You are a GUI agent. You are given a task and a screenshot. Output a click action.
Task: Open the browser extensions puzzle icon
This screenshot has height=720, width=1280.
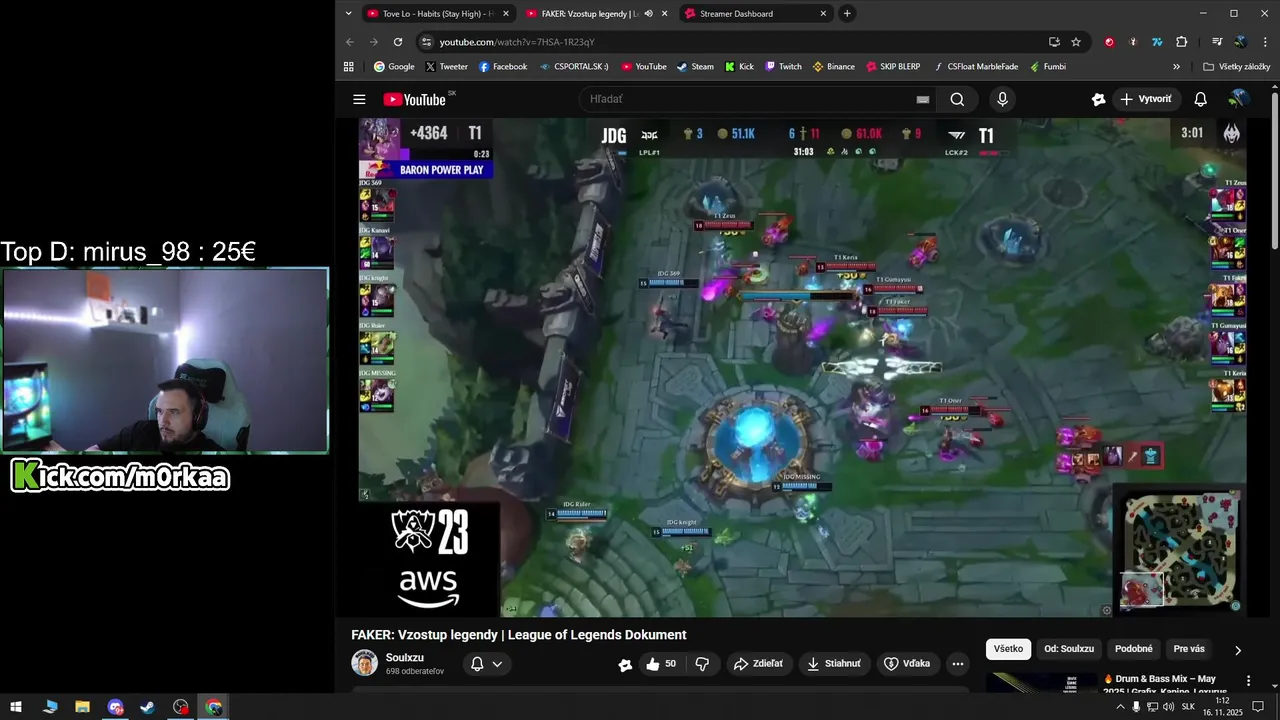(x=1182, y=42)
